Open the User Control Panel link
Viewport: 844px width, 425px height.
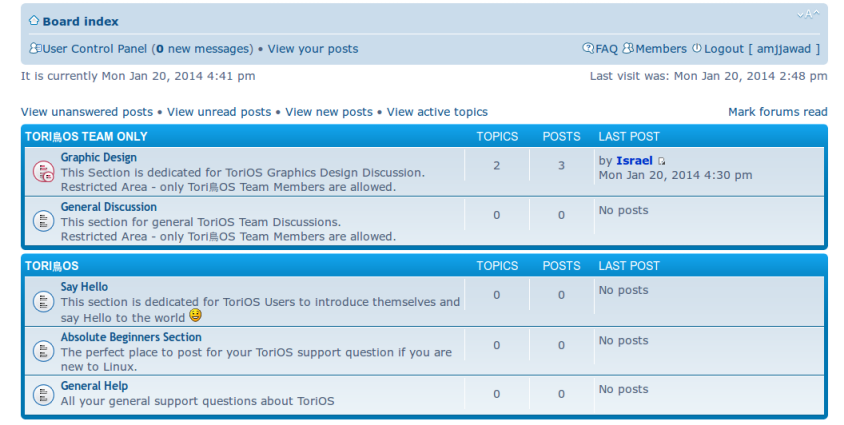click(x=94, y=49)
